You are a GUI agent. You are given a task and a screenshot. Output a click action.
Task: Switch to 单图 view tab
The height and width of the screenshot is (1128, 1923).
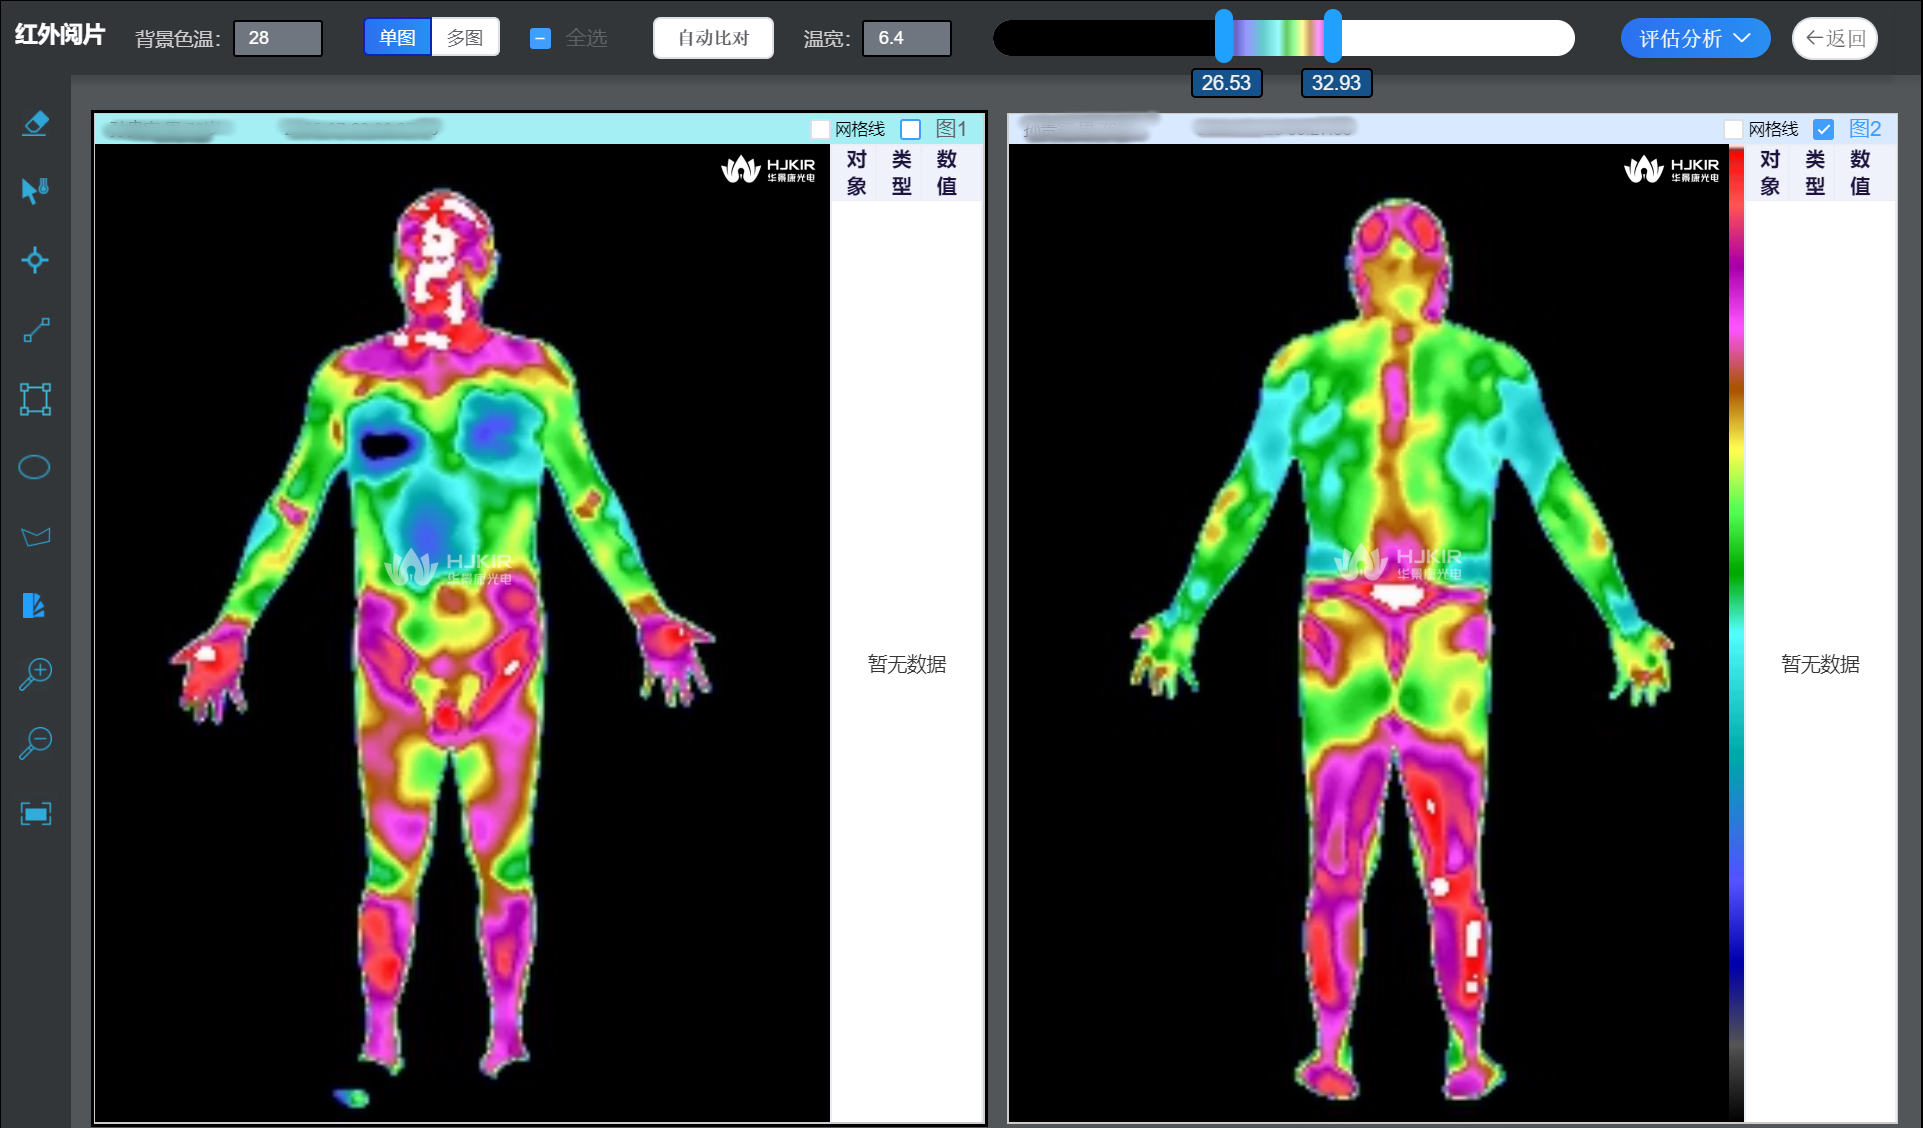[x=397, y=38]
